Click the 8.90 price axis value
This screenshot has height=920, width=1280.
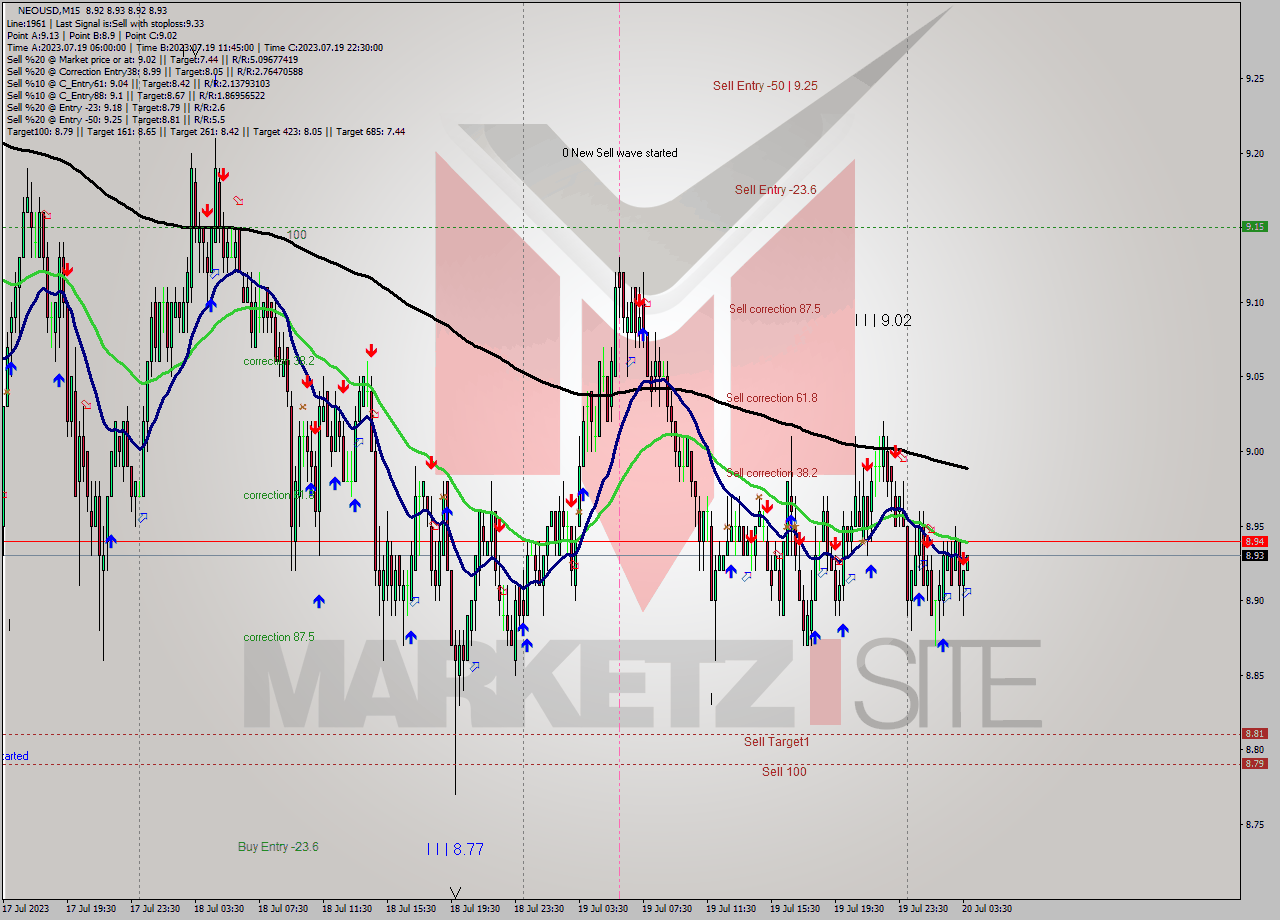pos(1254,600)
